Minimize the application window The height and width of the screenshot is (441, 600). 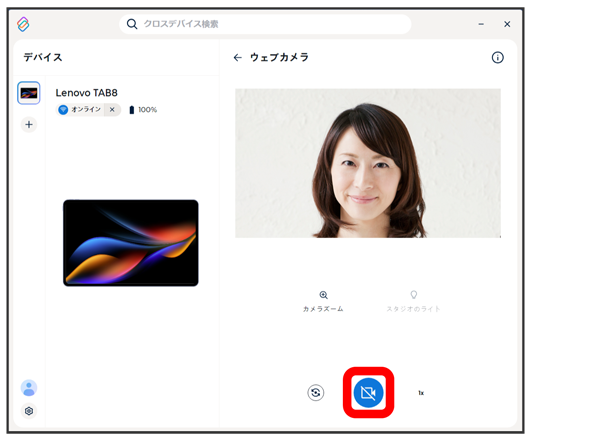point(482,24)
